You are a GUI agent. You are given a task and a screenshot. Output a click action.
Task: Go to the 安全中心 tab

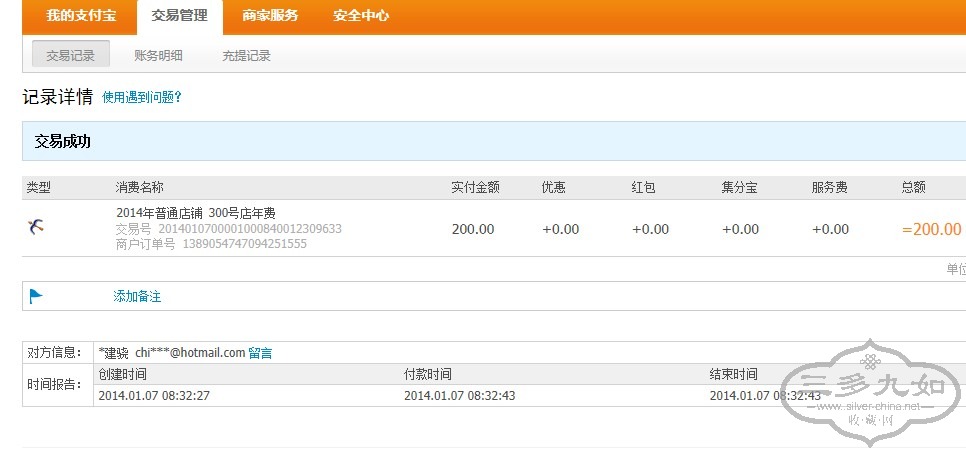361,16
